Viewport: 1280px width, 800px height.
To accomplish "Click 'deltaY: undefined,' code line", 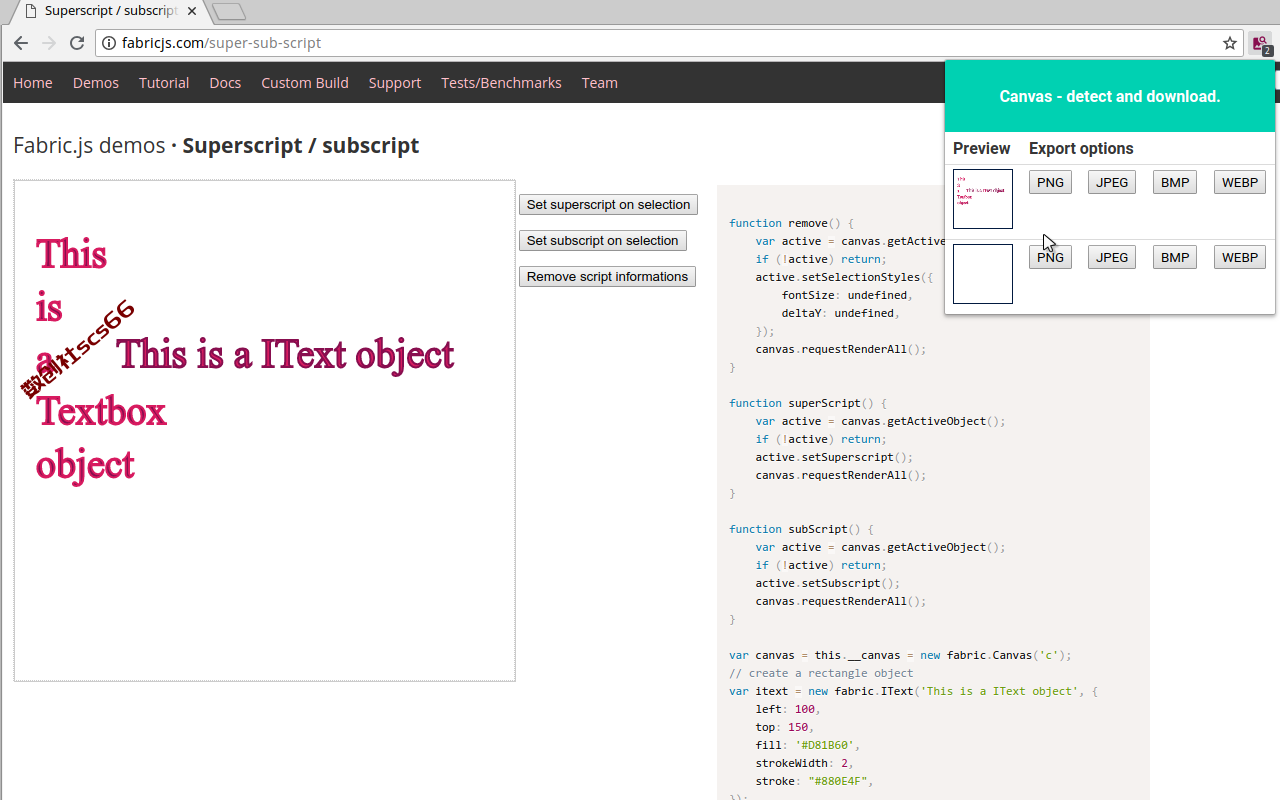I will click(x=841, y=313).
